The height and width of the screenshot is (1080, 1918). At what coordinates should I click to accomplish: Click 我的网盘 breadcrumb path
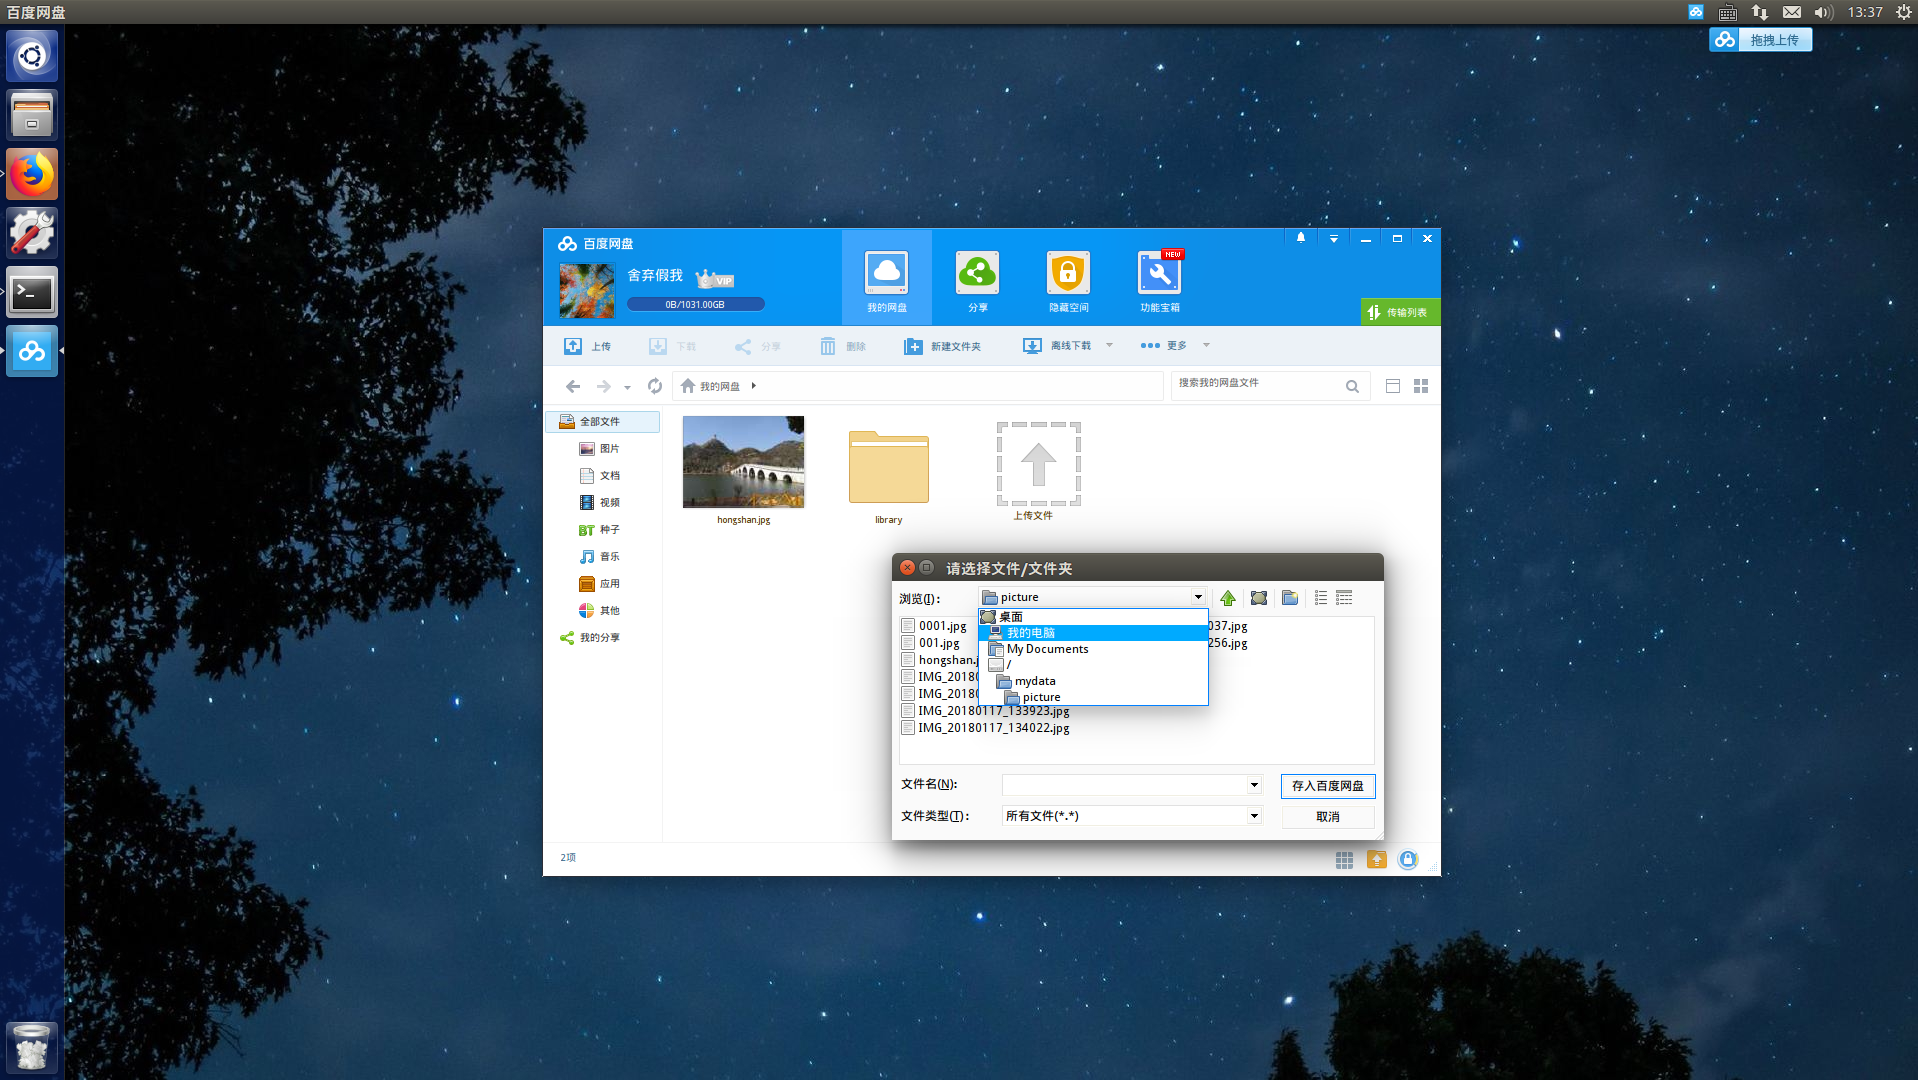719,386
